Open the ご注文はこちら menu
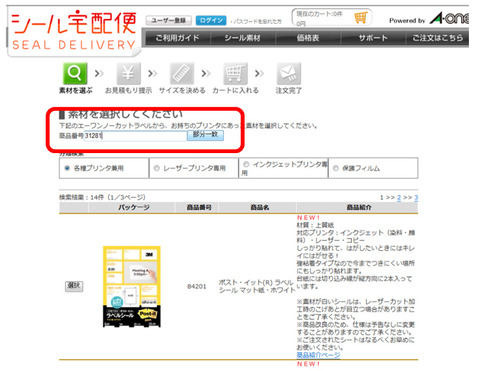The width and height of the screenshot is (480, 370). coord(437,38)
